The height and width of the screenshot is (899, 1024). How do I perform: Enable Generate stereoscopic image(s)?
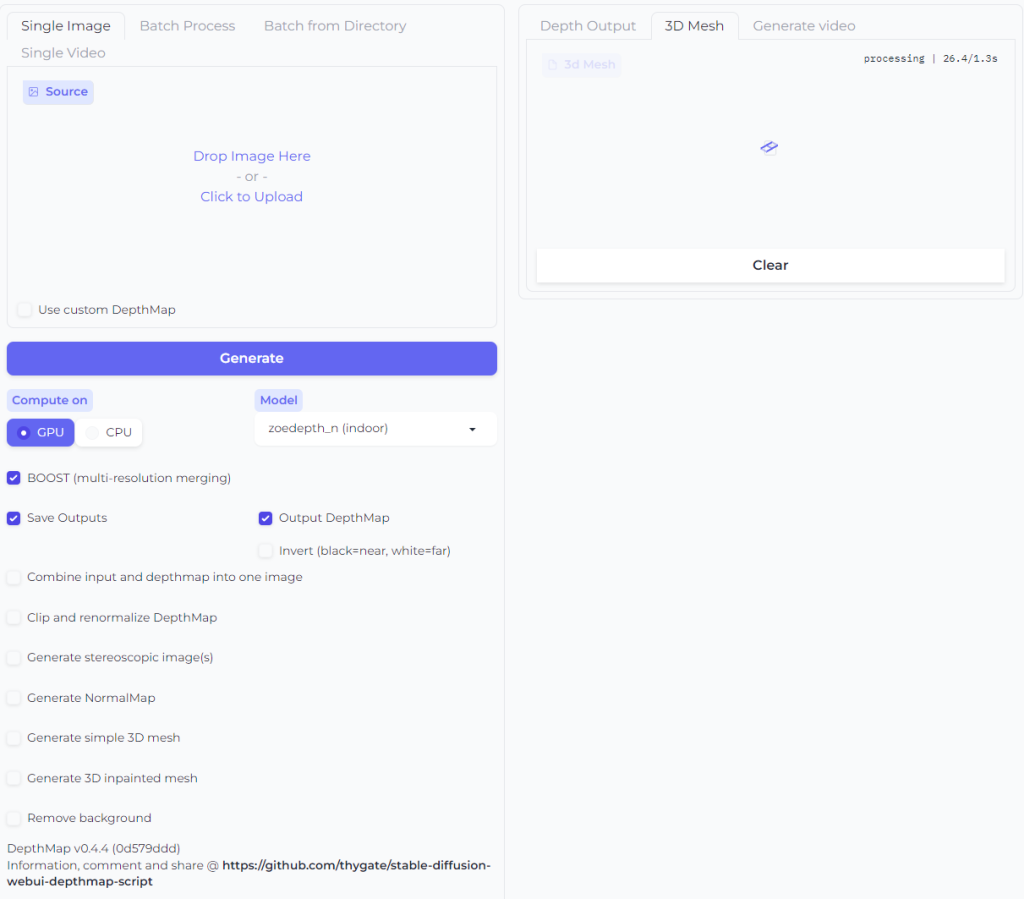click(x=14, y=657)
